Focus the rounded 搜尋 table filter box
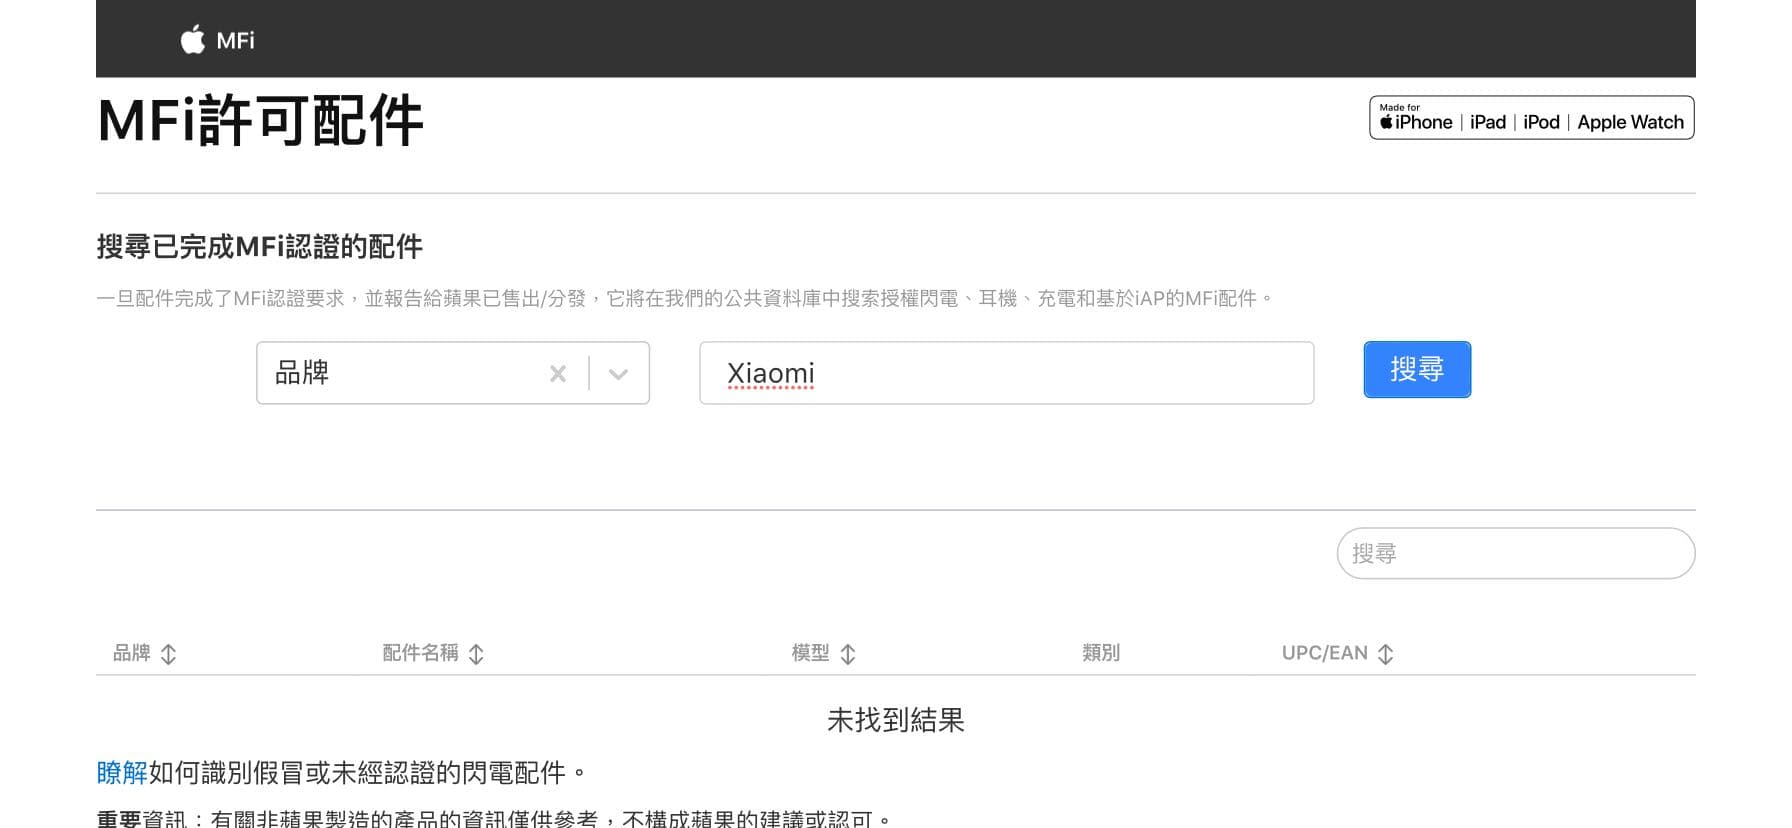Screen dimensions: 1792x828 (1514, 553)
